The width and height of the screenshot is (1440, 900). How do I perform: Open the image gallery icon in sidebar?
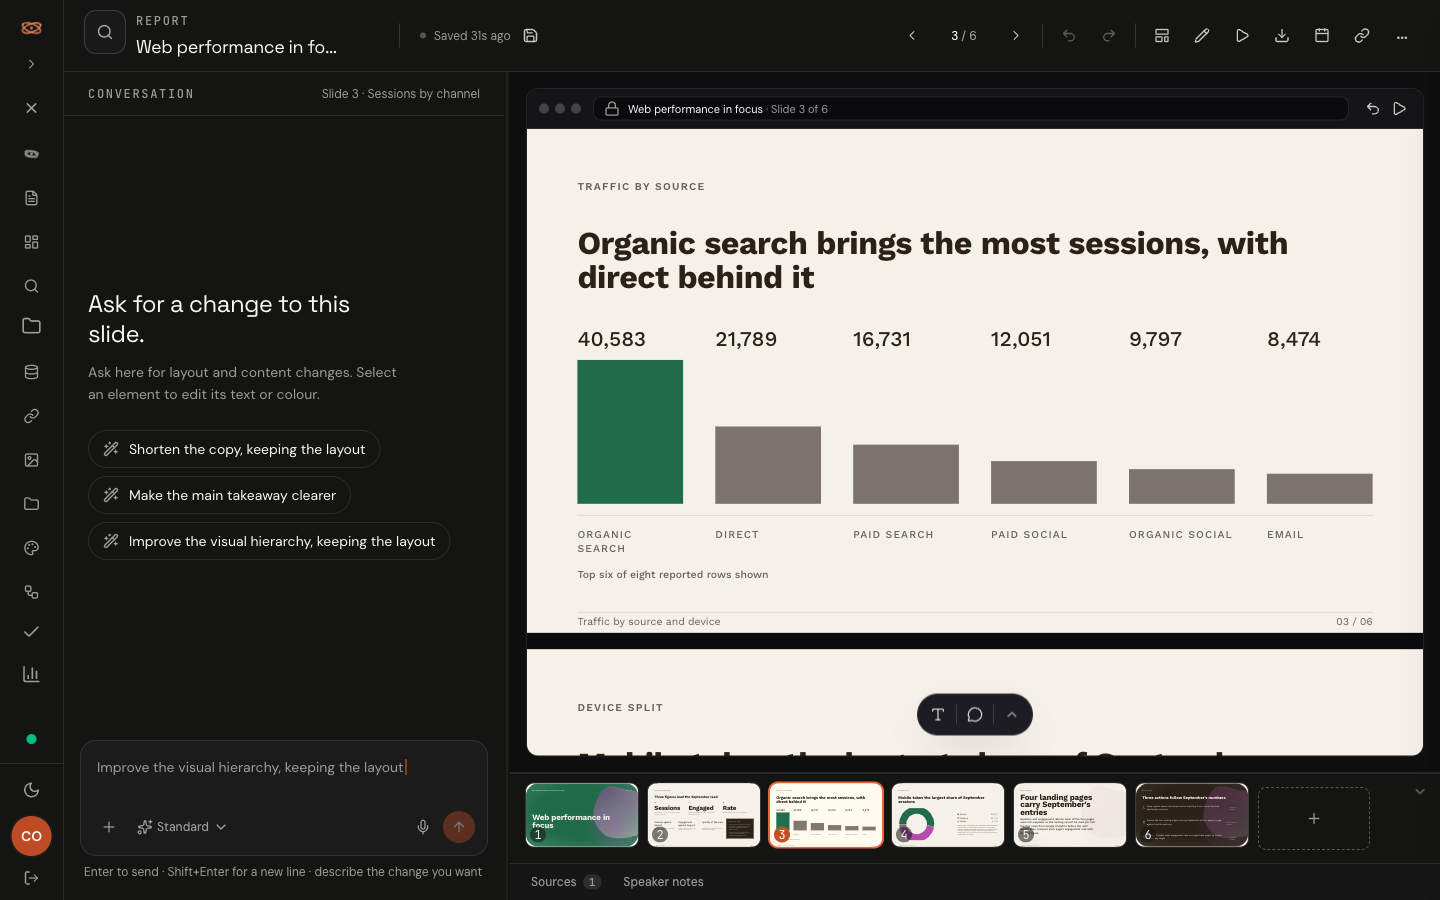(31, 460)
